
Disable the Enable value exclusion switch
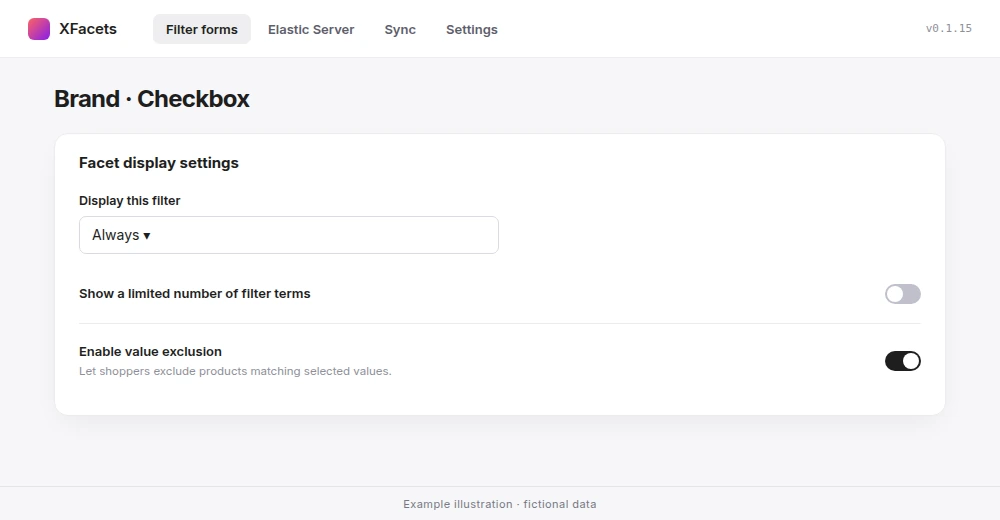pos(902,361)
